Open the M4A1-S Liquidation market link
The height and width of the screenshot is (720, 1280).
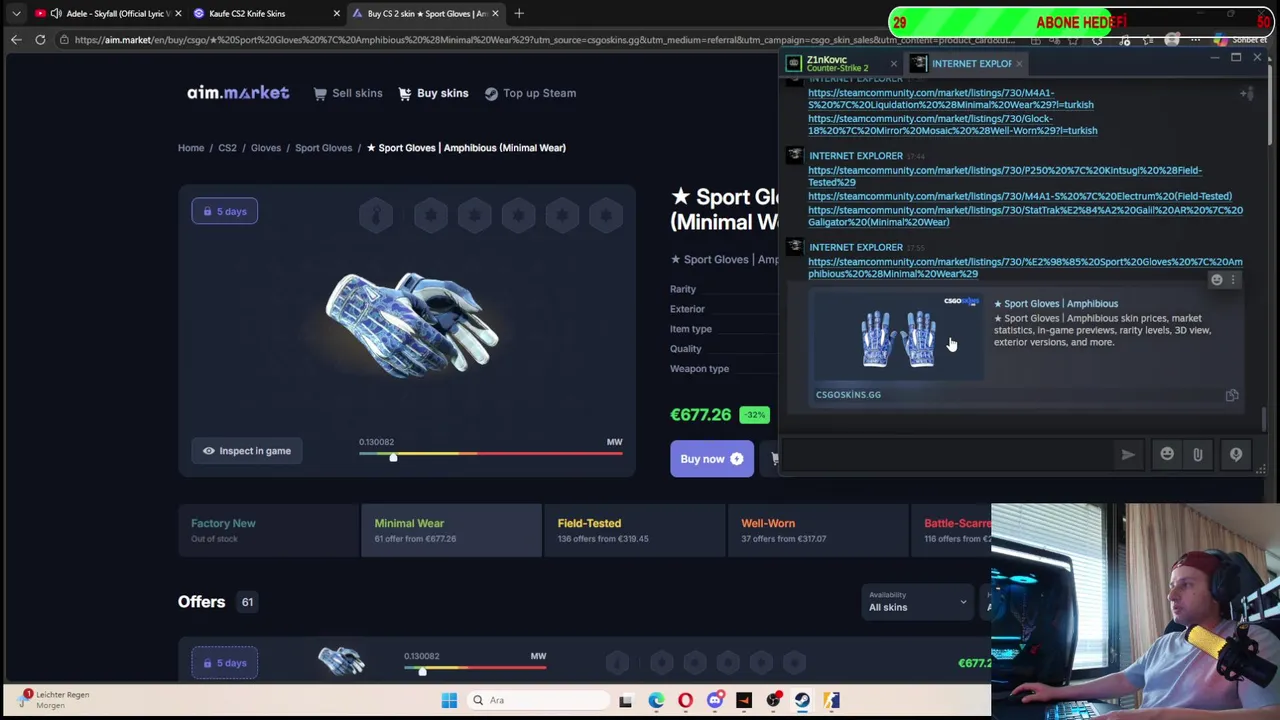pos(950,99)
